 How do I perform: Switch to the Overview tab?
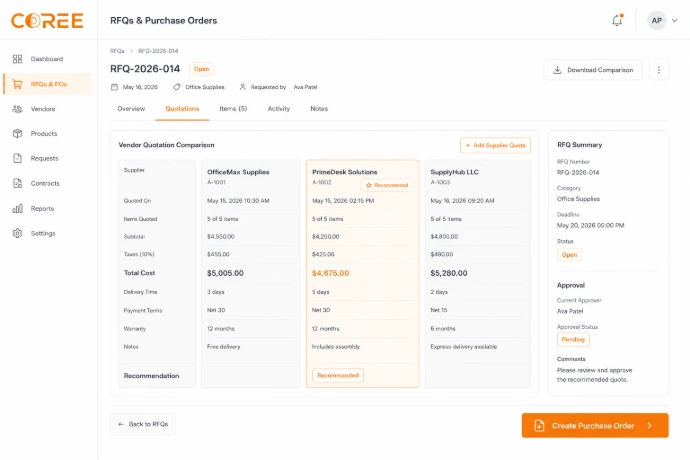[x=131, y=109]
